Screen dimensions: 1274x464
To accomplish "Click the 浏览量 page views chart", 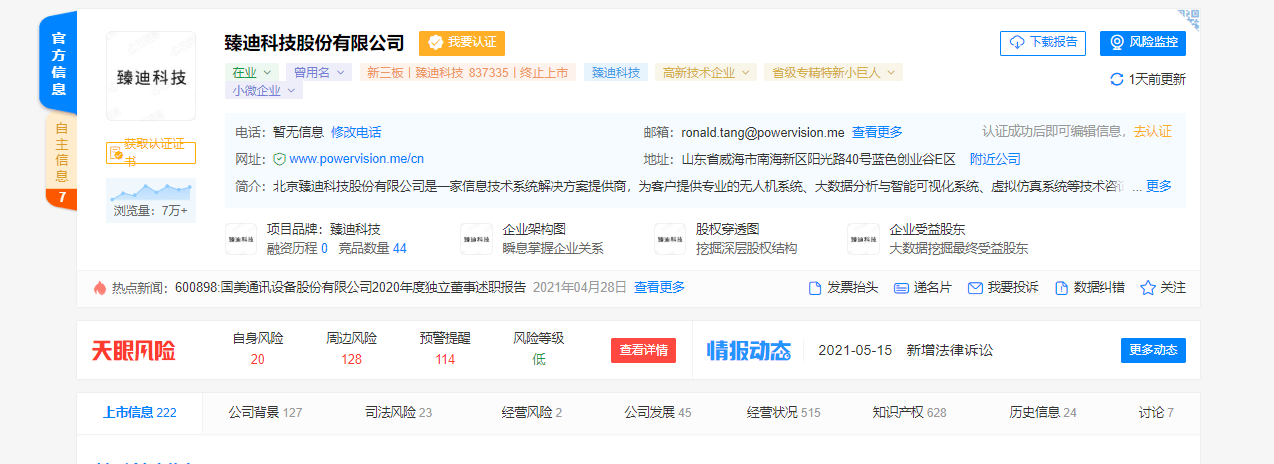I will (151, 200).
